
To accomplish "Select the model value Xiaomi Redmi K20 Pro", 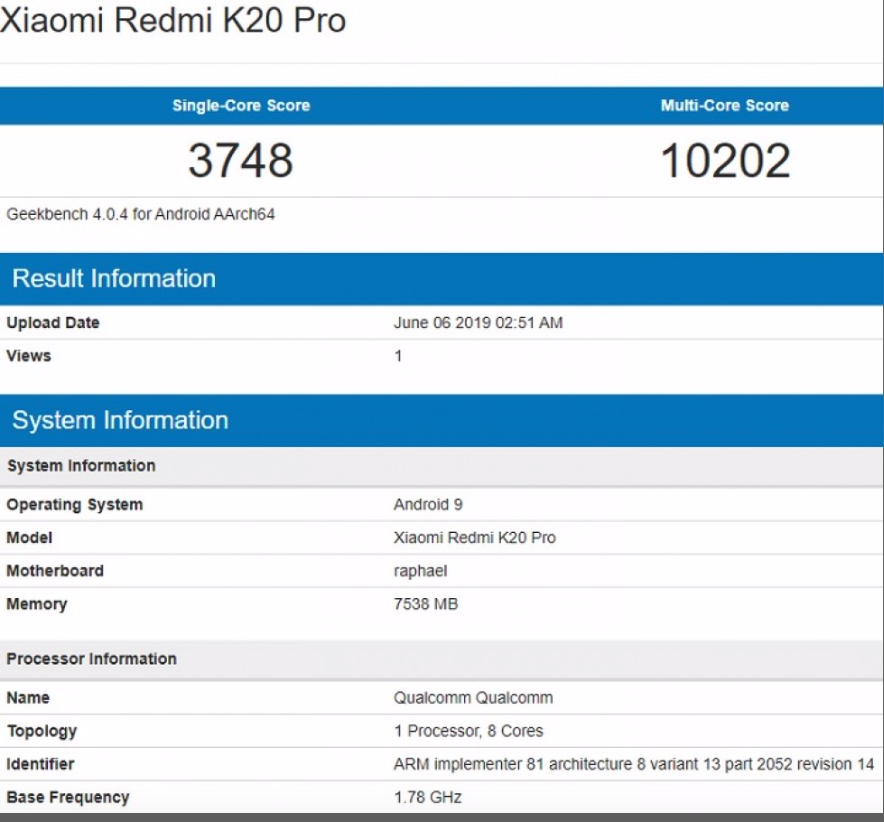I will [x=475, y=537].
